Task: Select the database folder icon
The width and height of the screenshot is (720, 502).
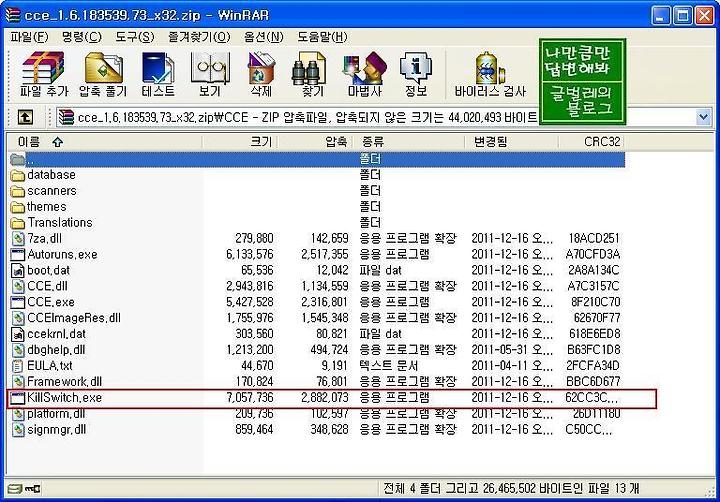Action: click(x=17, y=175)
